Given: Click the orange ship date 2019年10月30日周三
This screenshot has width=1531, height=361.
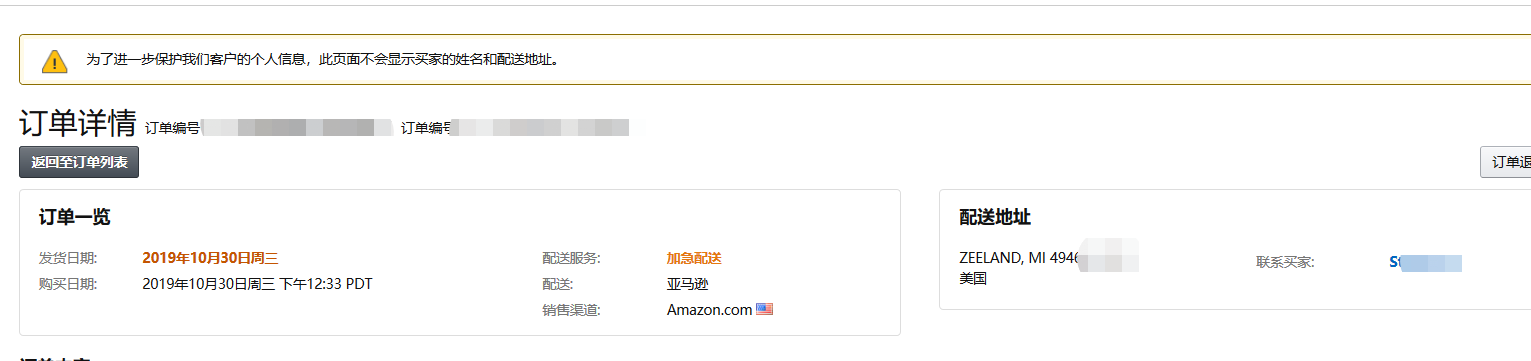Looking at the screenshot, I should click(210, 258).
